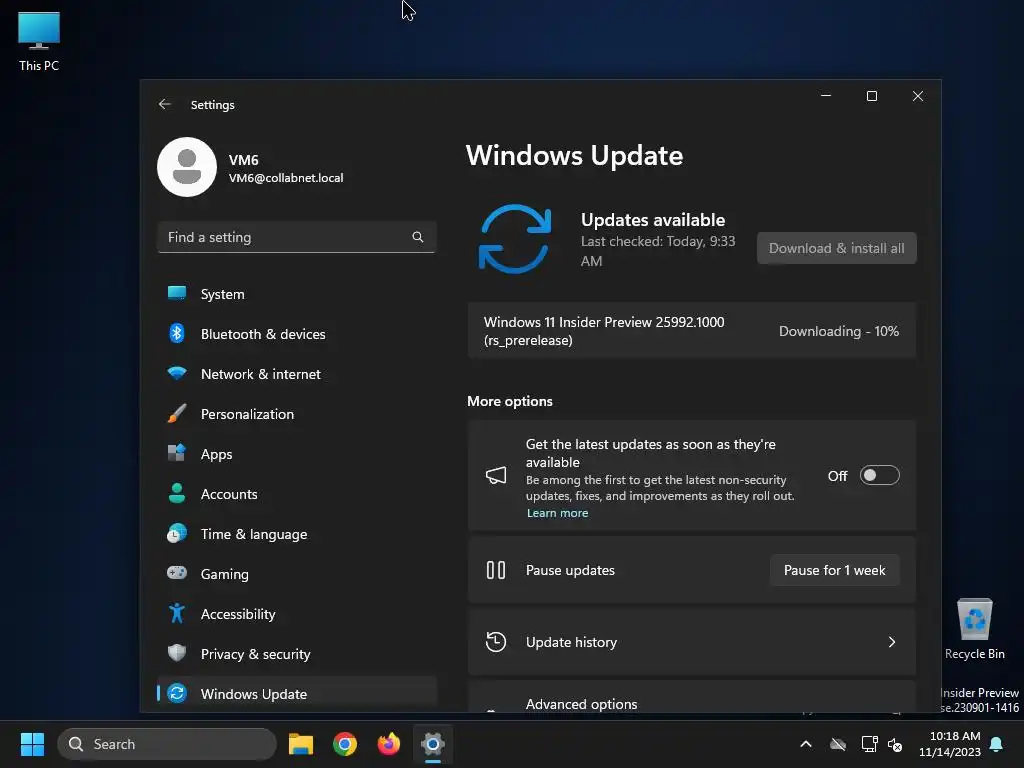Image resolution: width=1024 pixels, height=768 pixels.
Task: Follow the Learn more link
Action: point(557,513)
